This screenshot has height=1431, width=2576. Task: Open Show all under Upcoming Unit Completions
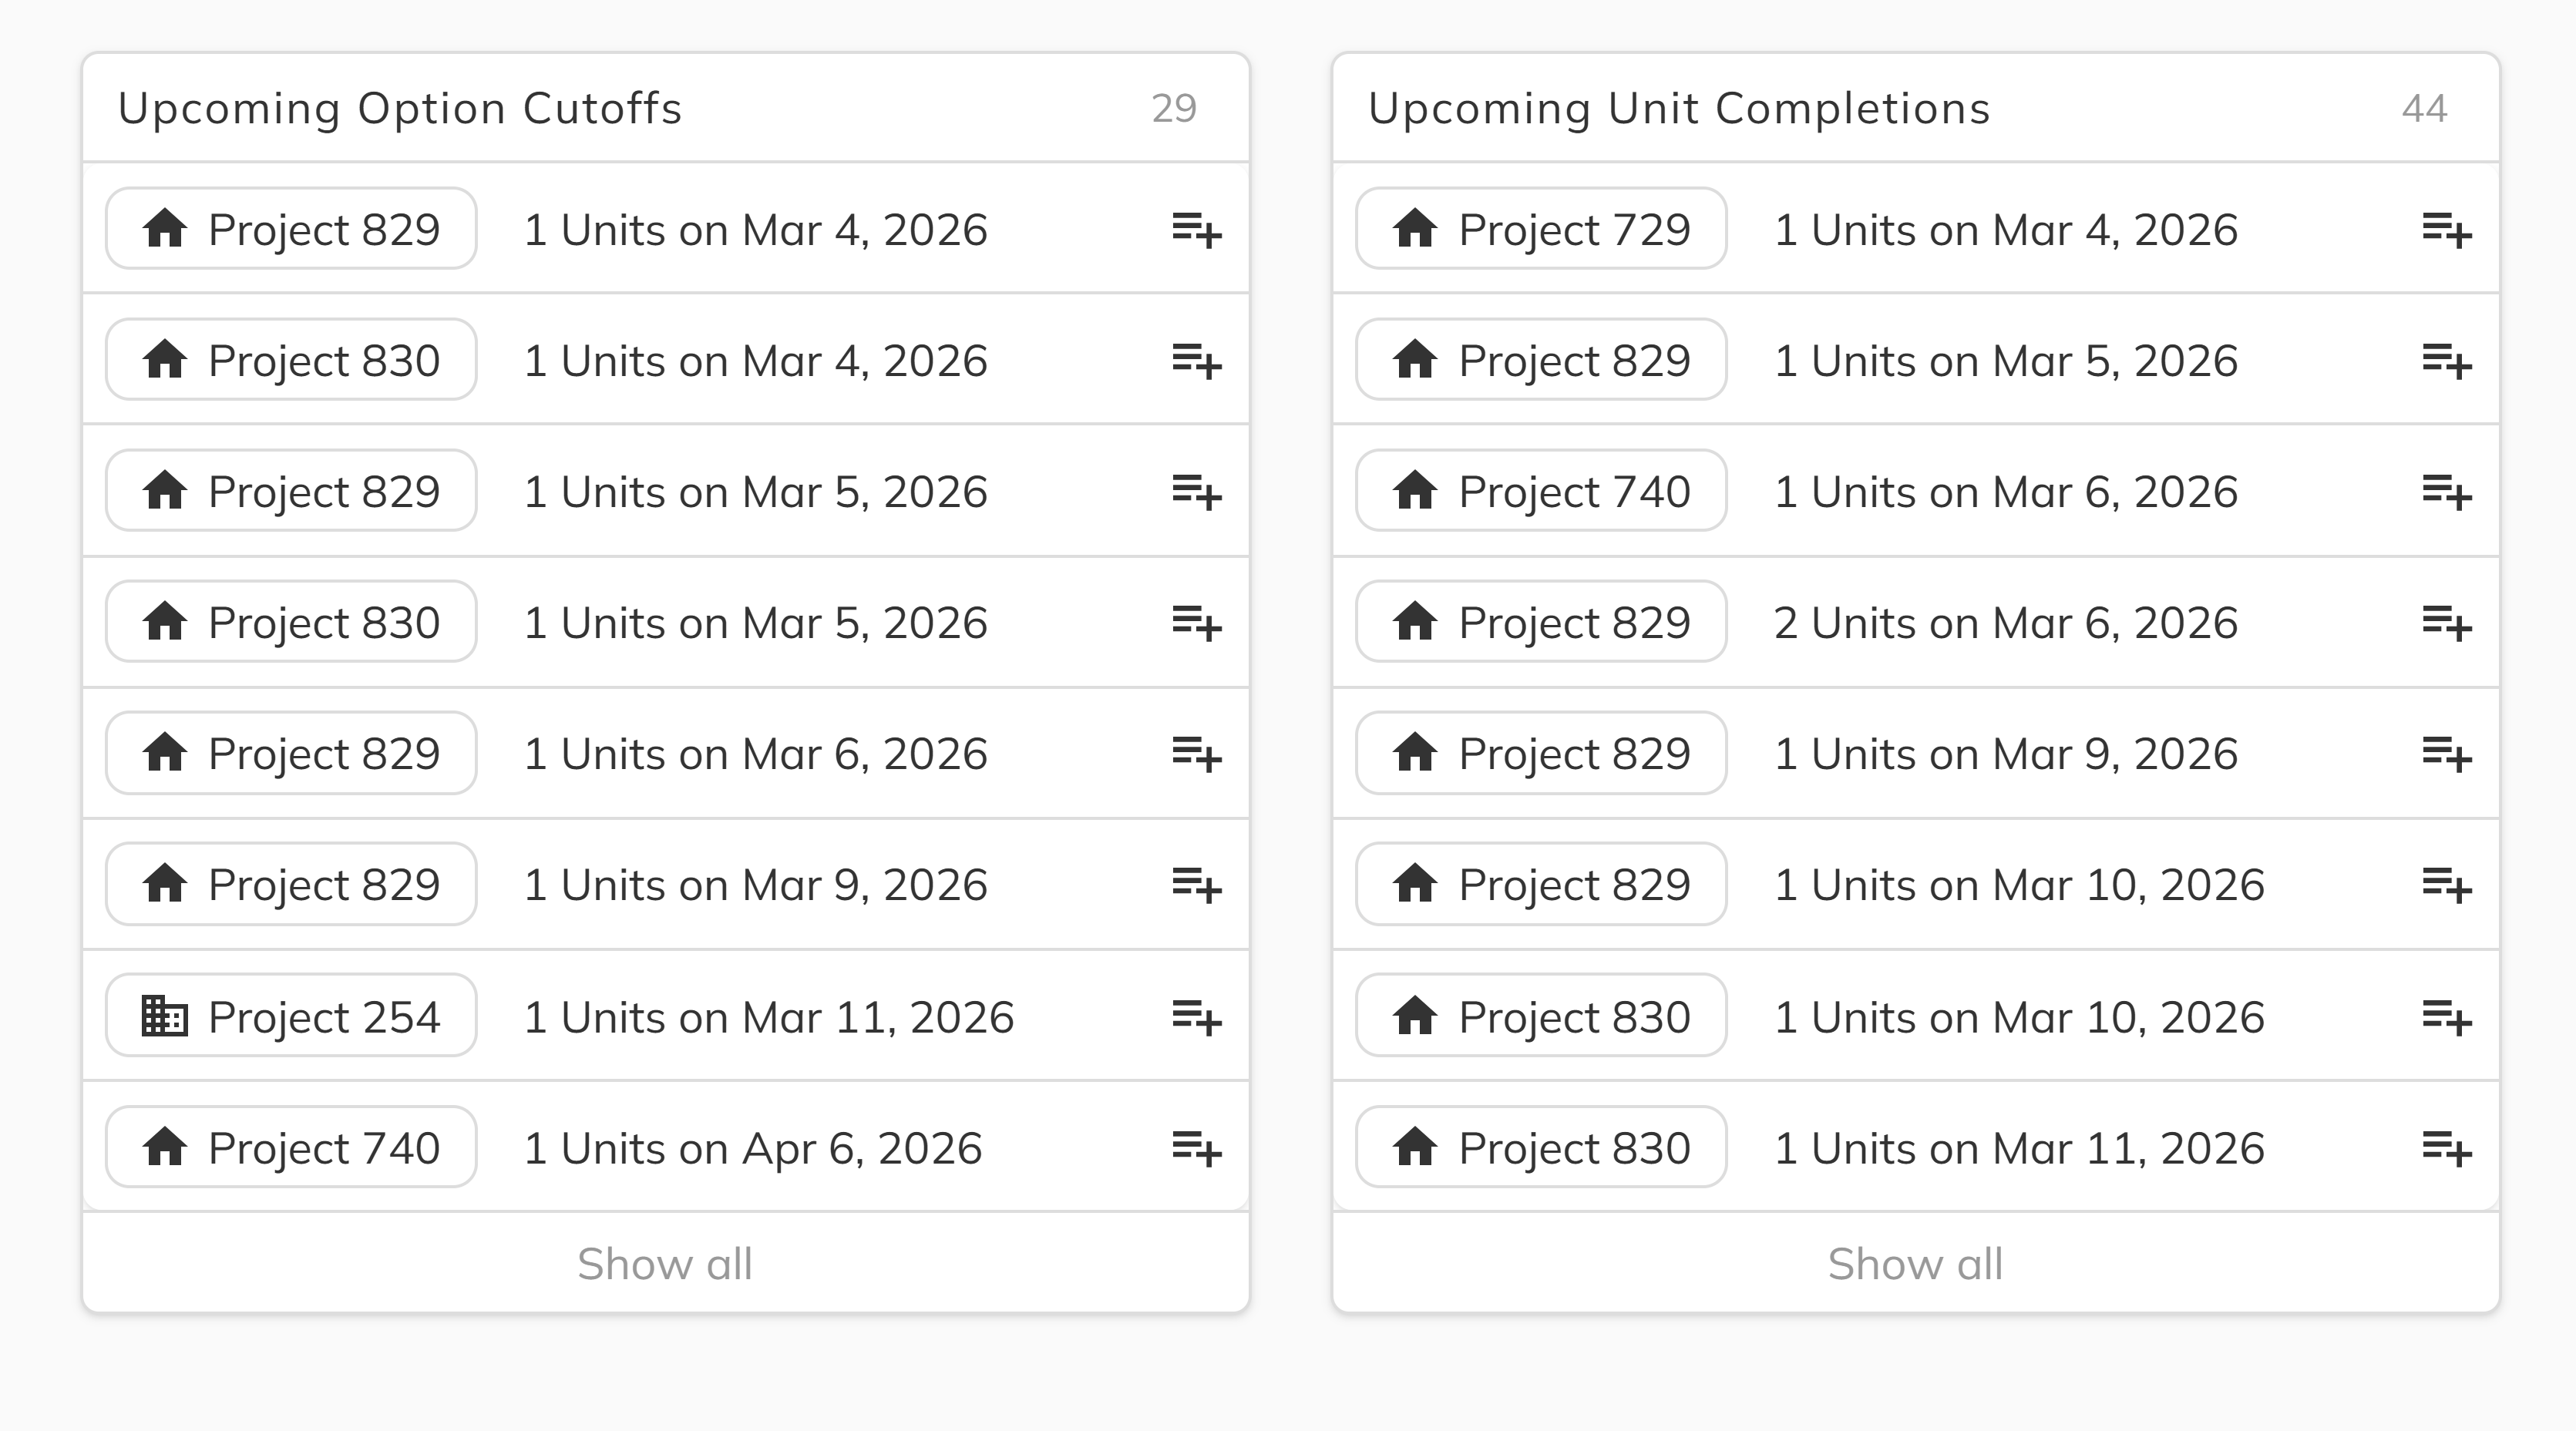pos(1915,1263)
